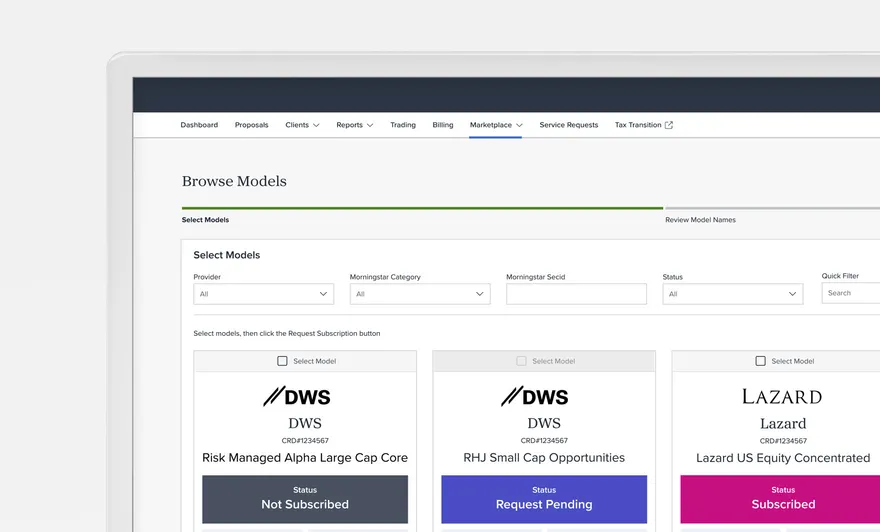Click the external-link icon beside Tax Transition
The width and height of the screenshot is (880, 532).
click(668, 125)
